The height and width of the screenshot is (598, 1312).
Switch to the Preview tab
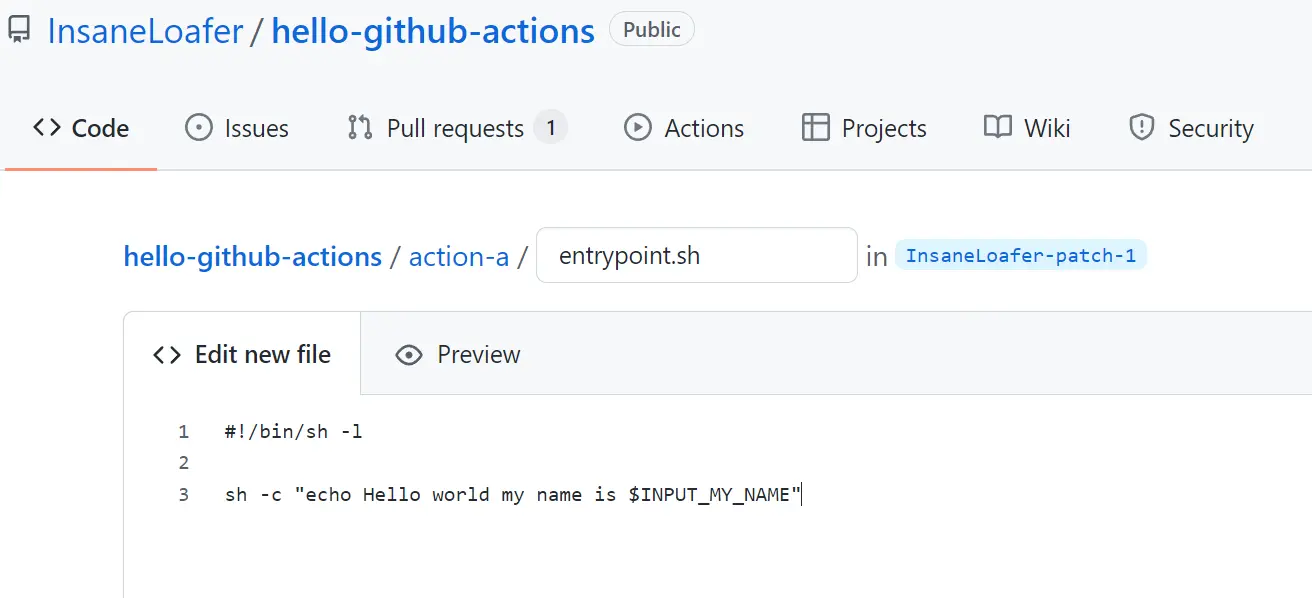458,355
